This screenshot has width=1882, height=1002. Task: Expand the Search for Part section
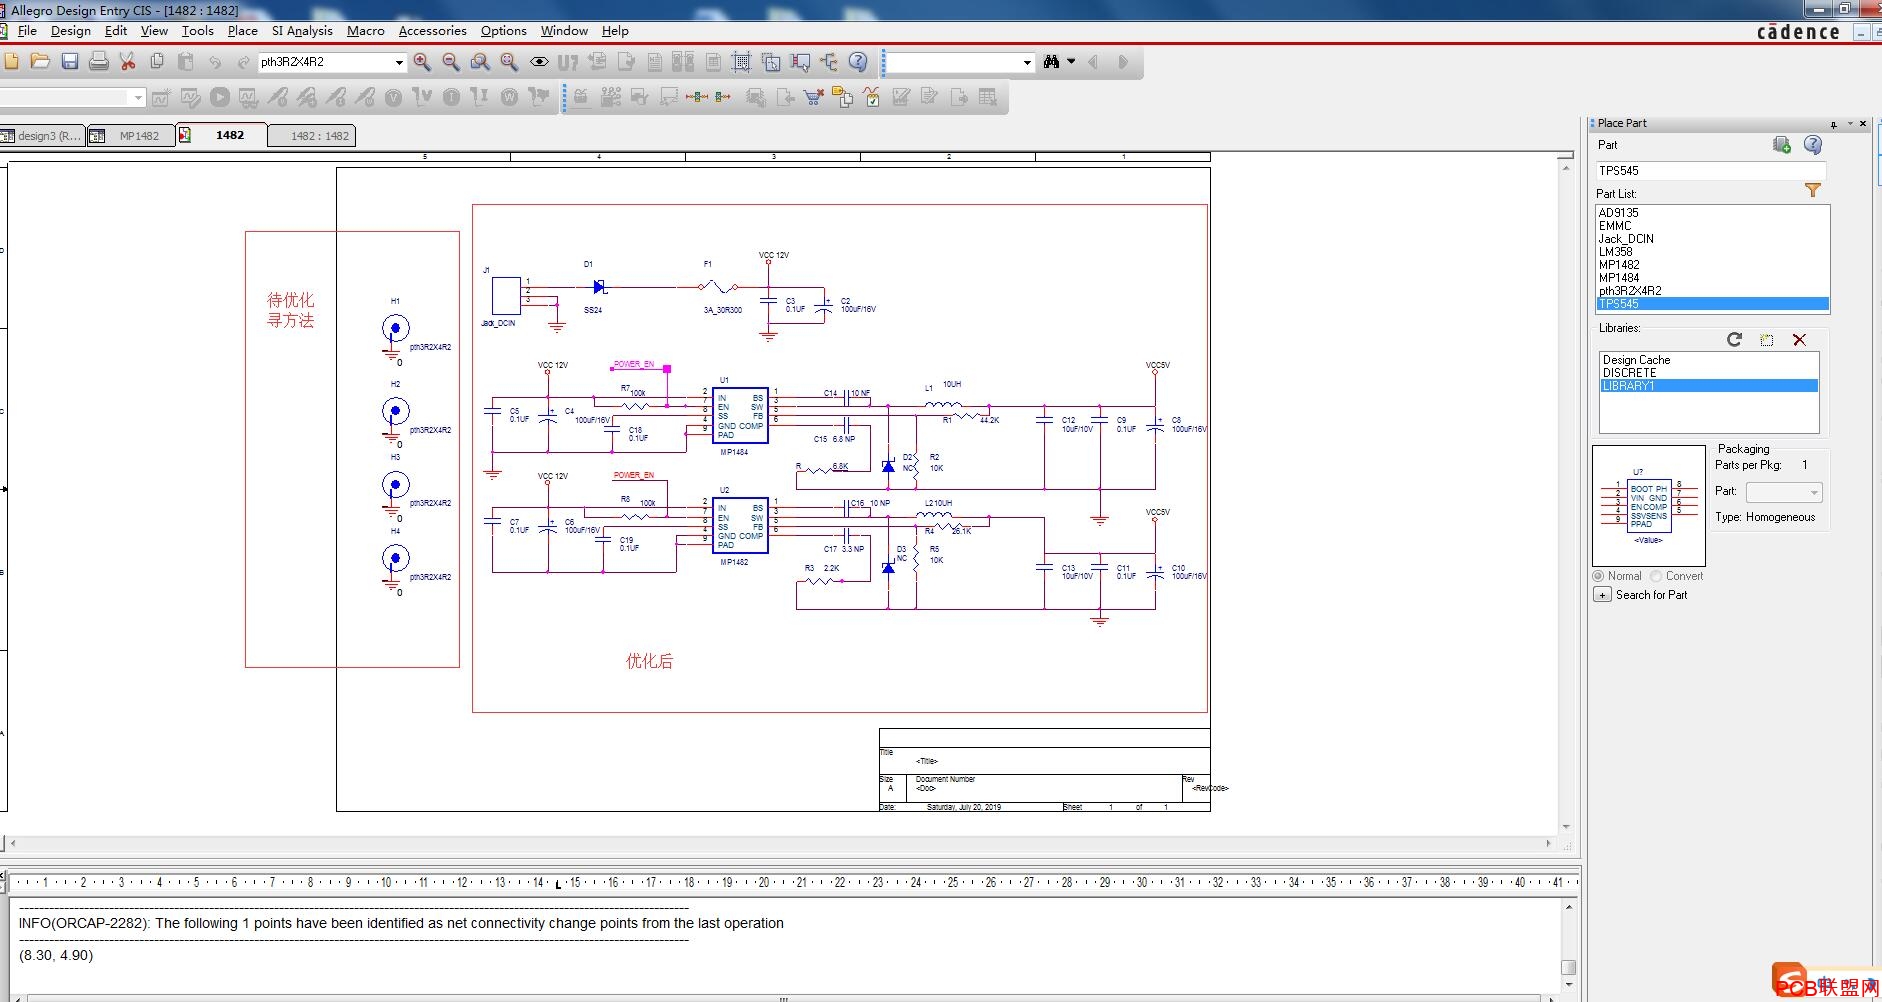(1602, 595)
